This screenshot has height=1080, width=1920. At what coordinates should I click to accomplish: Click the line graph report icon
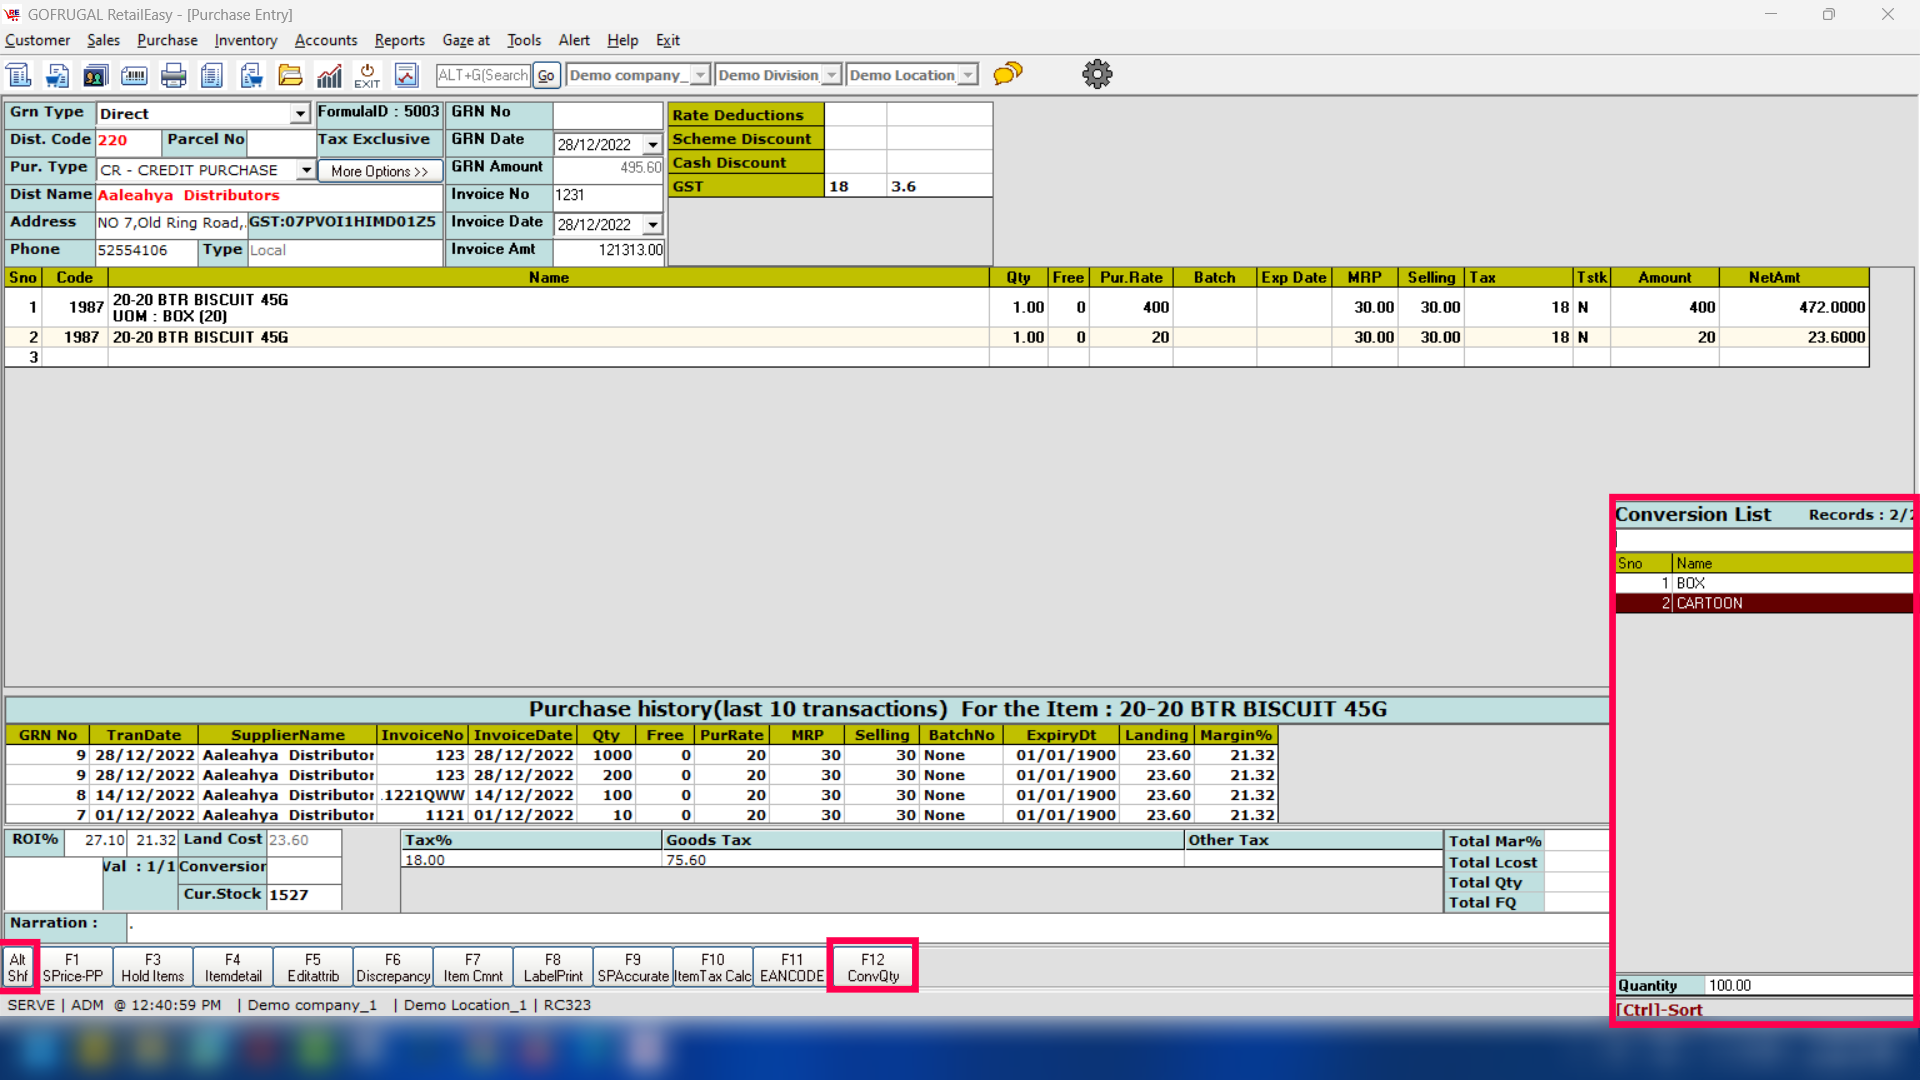406,75
